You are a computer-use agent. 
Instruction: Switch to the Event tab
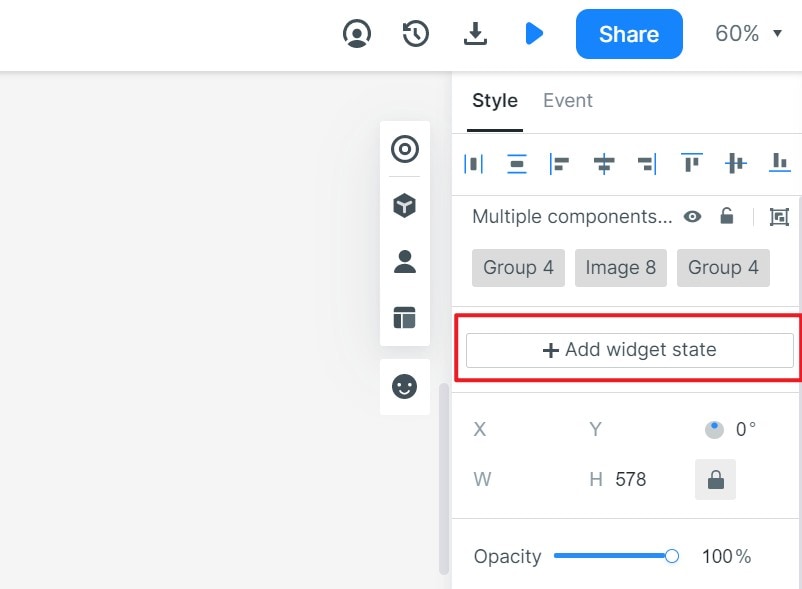click(568, 101)
